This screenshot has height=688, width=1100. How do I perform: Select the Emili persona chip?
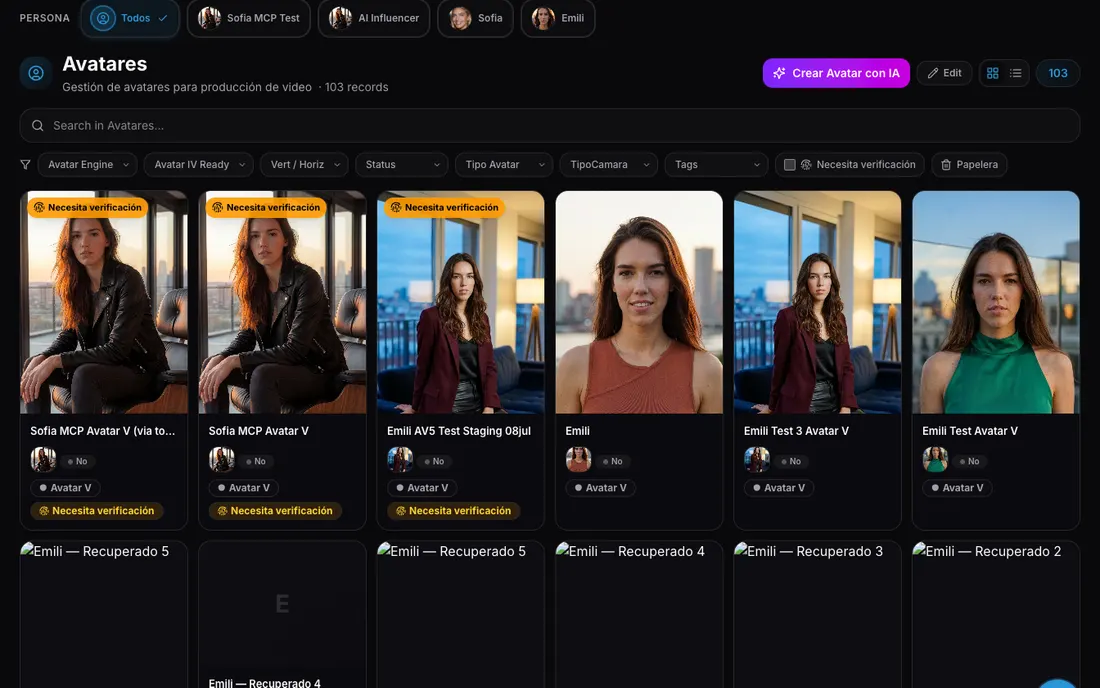(558, 18)
